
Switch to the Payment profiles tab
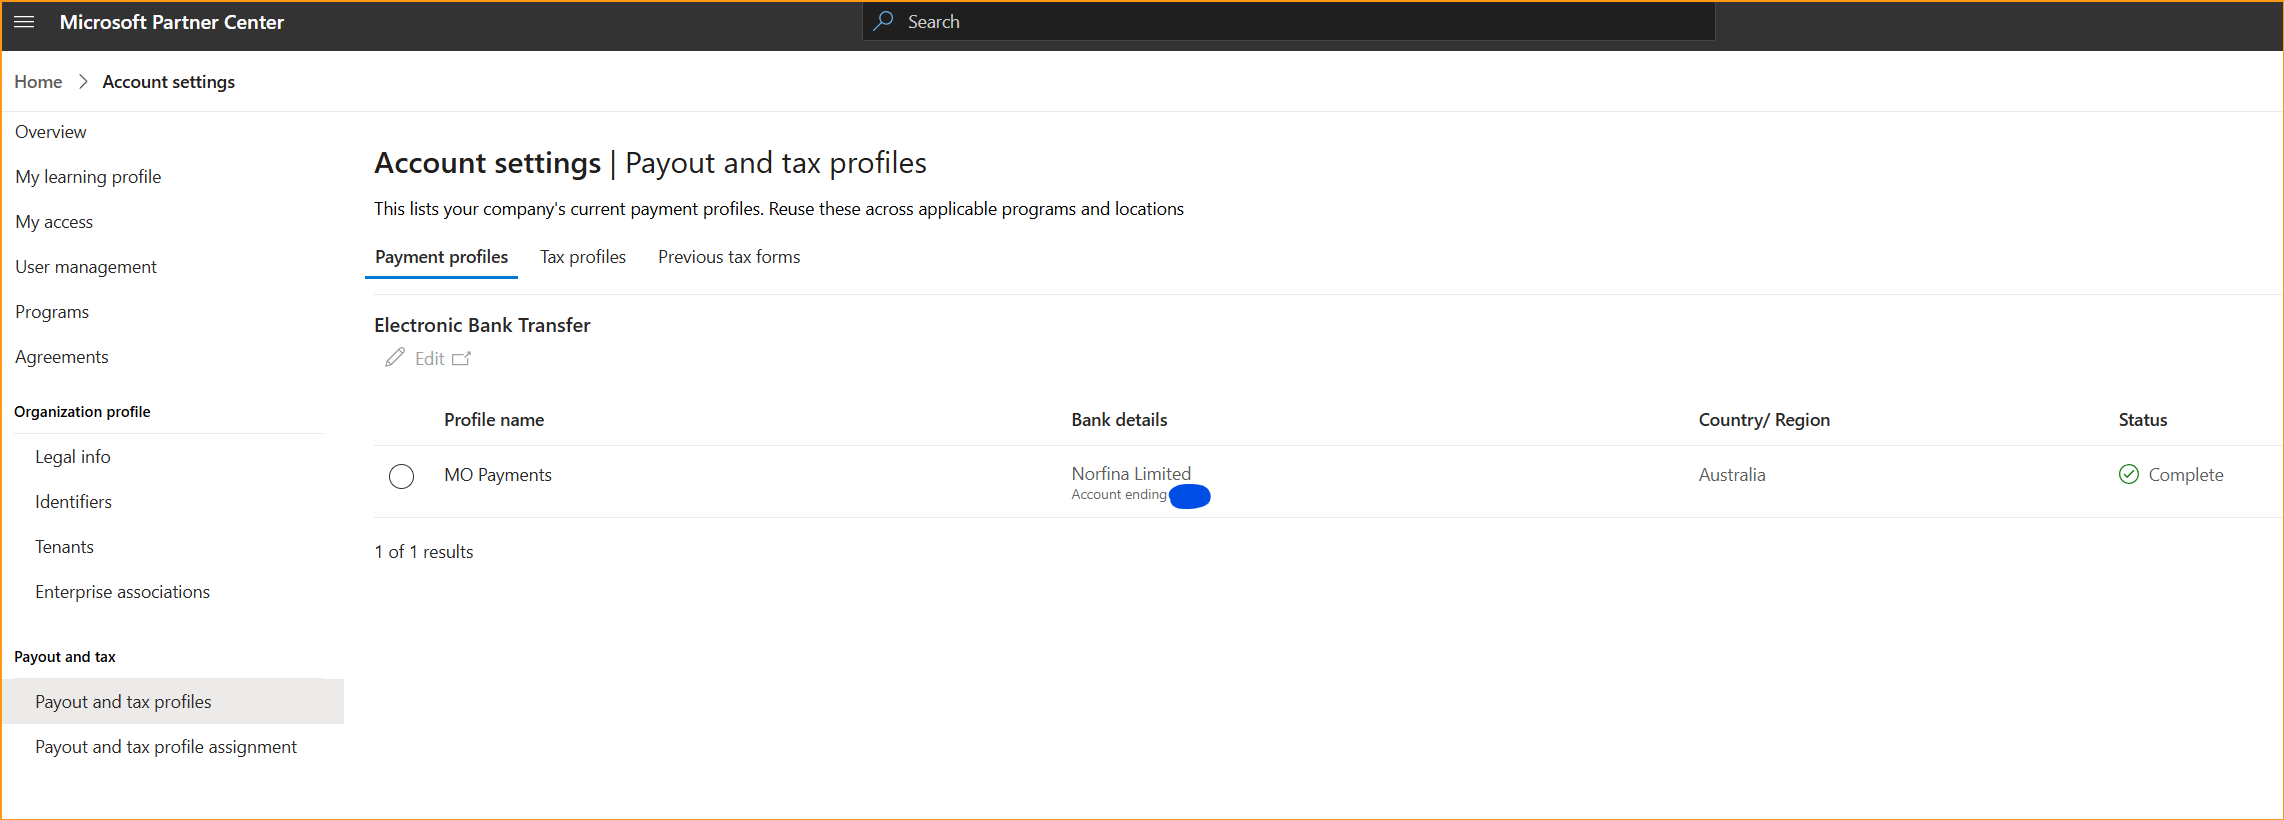click(441, 257)
